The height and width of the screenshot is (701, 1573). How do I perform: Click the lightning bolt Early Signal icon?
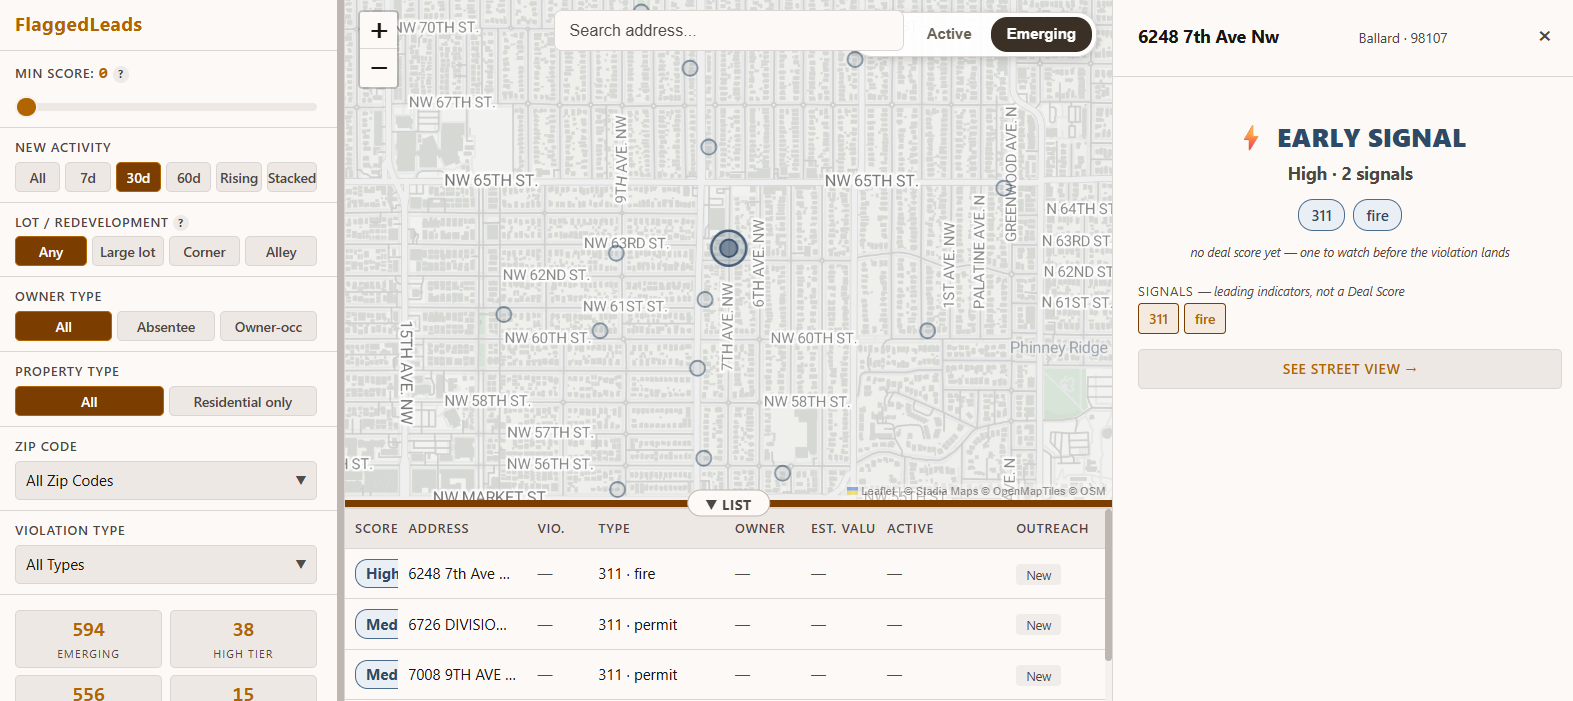click(1251, 138)
